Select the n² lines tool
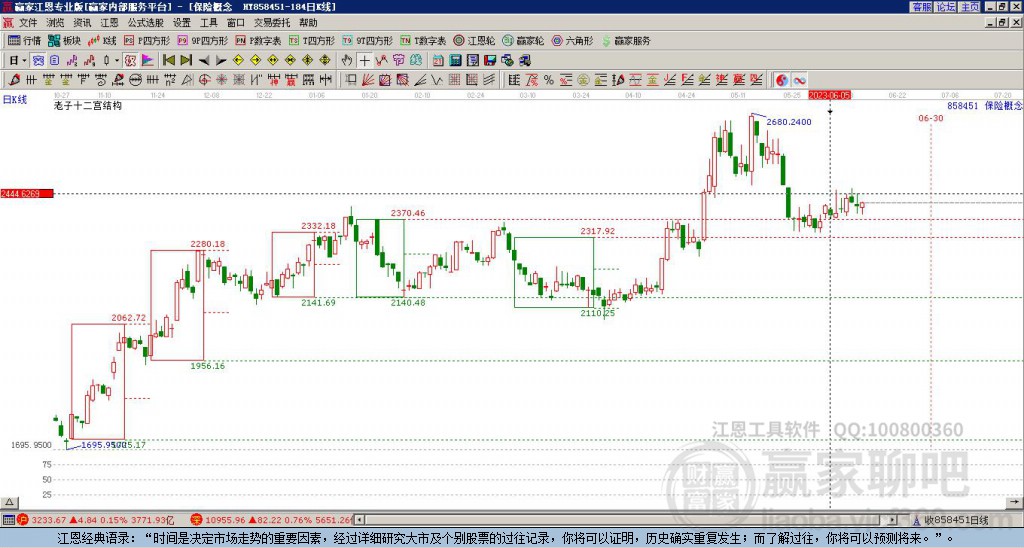 pos(170,80)
